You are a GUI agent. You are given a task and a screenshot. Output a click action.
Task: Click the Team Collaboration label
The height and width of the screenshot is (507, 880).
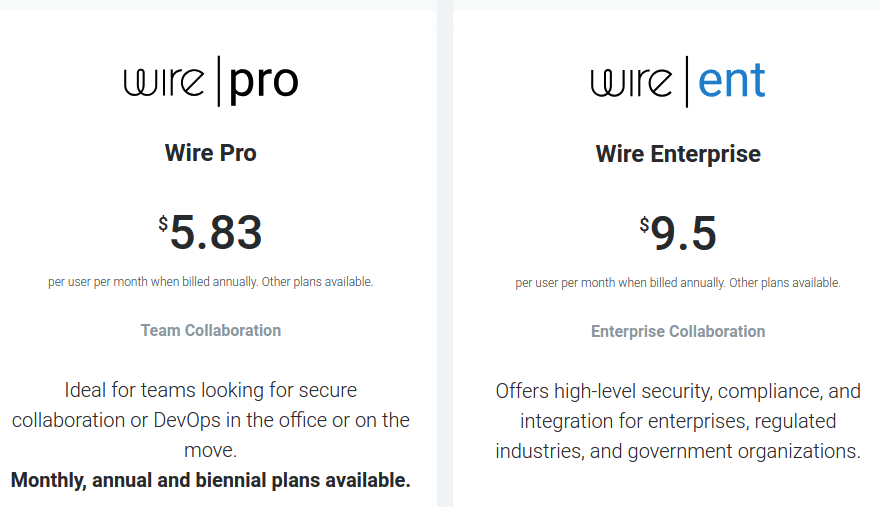(210, 330)
